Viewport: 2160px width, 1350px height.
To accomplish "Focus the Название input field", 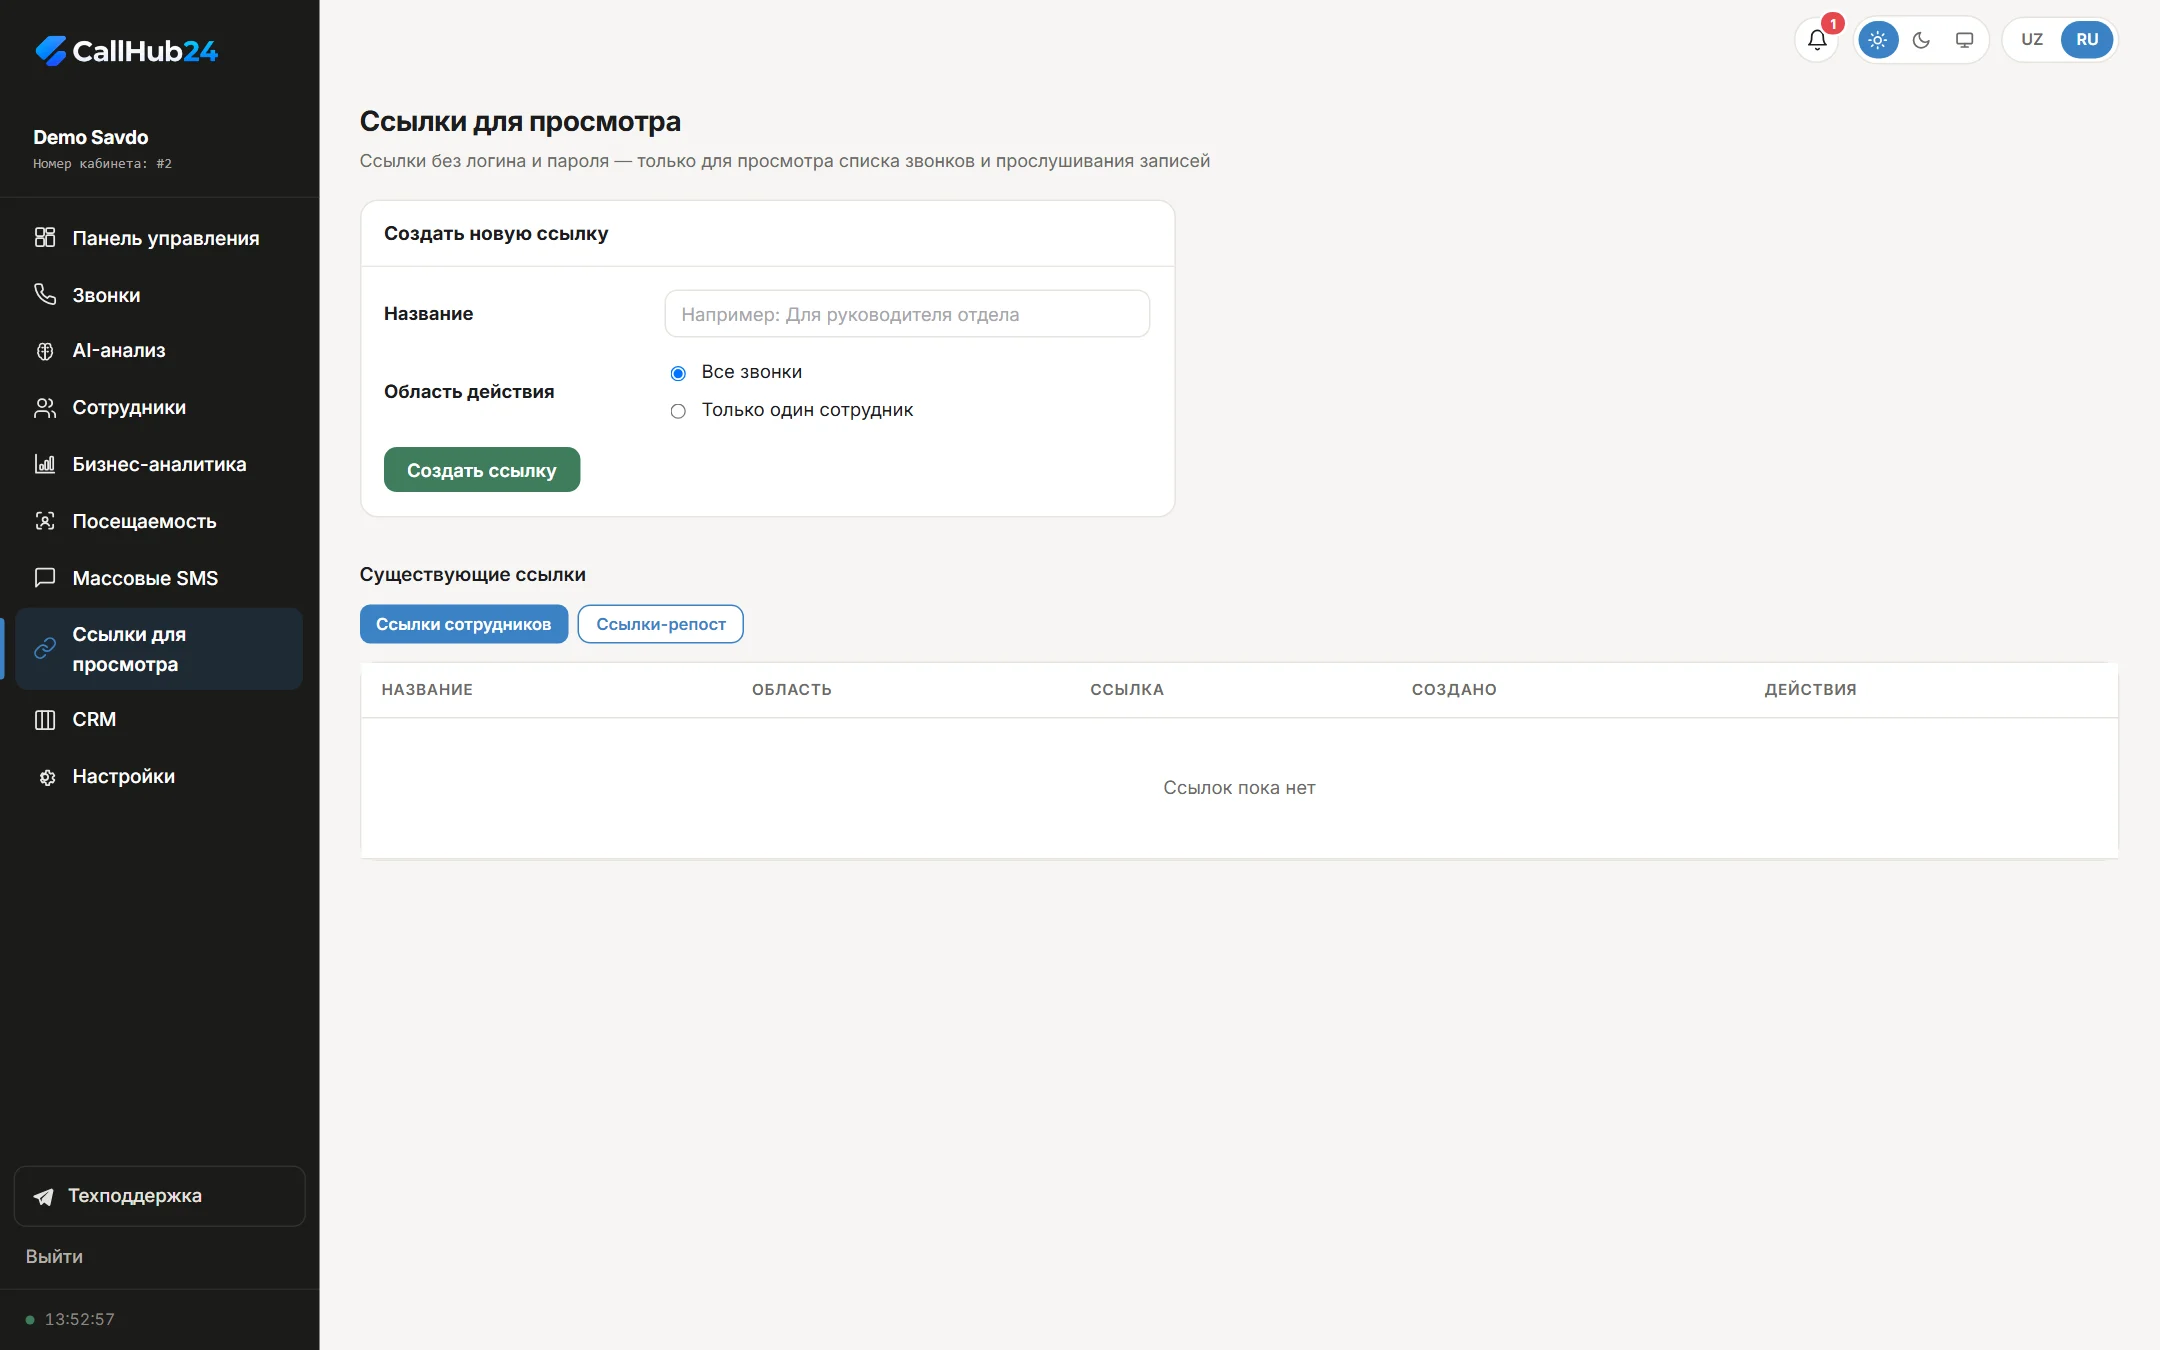I will (x=907, y=314).
